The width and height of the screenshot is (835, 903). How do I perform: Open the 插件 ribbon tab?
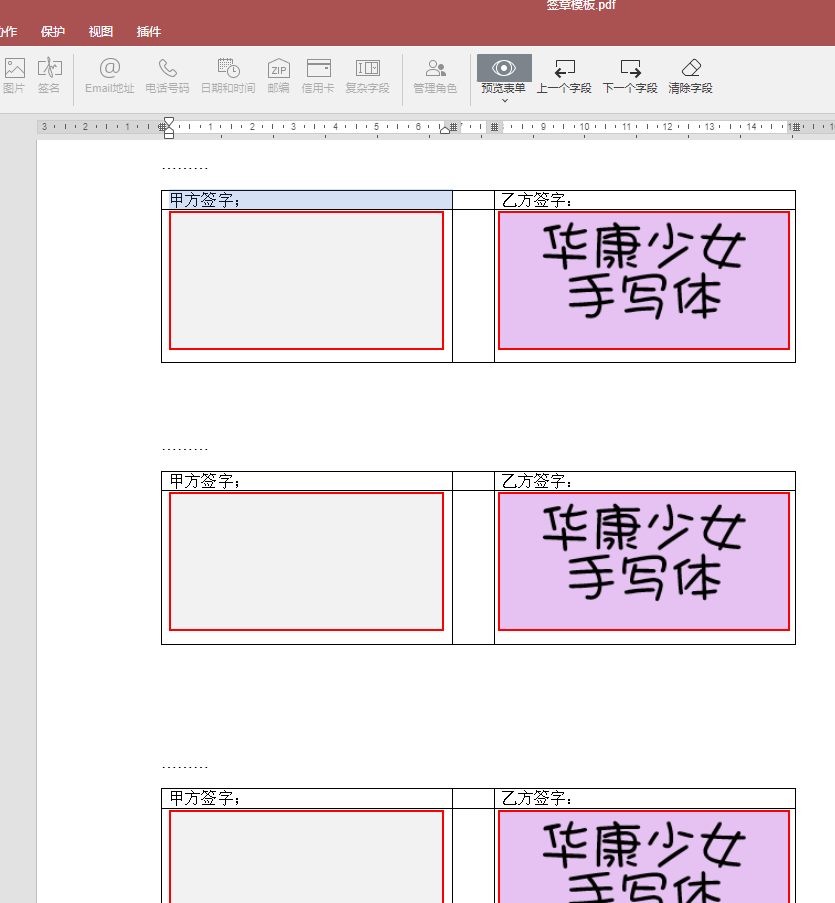pos(149,32)
